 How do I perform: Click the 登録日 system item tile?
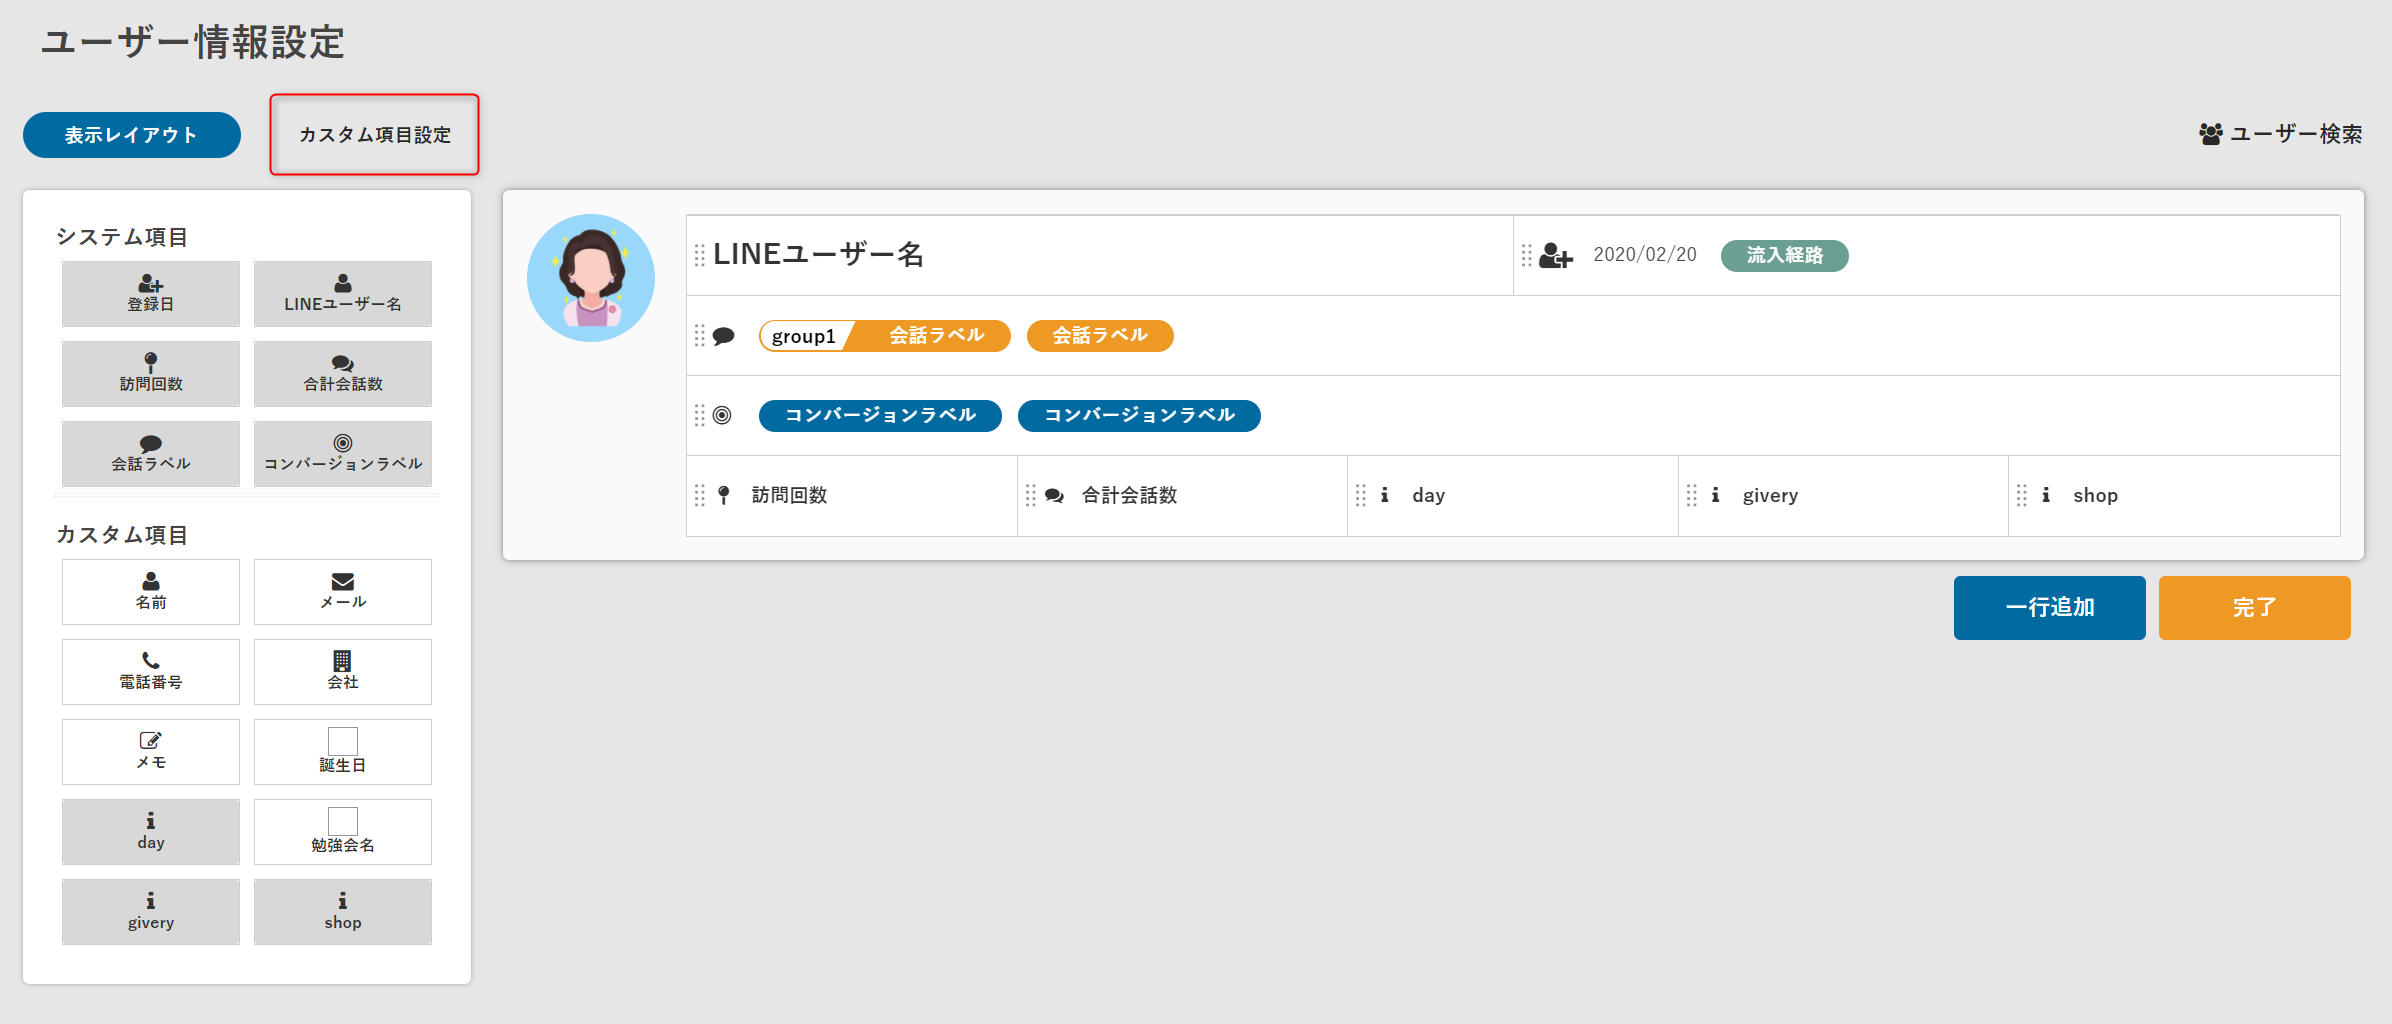(150, 294)
